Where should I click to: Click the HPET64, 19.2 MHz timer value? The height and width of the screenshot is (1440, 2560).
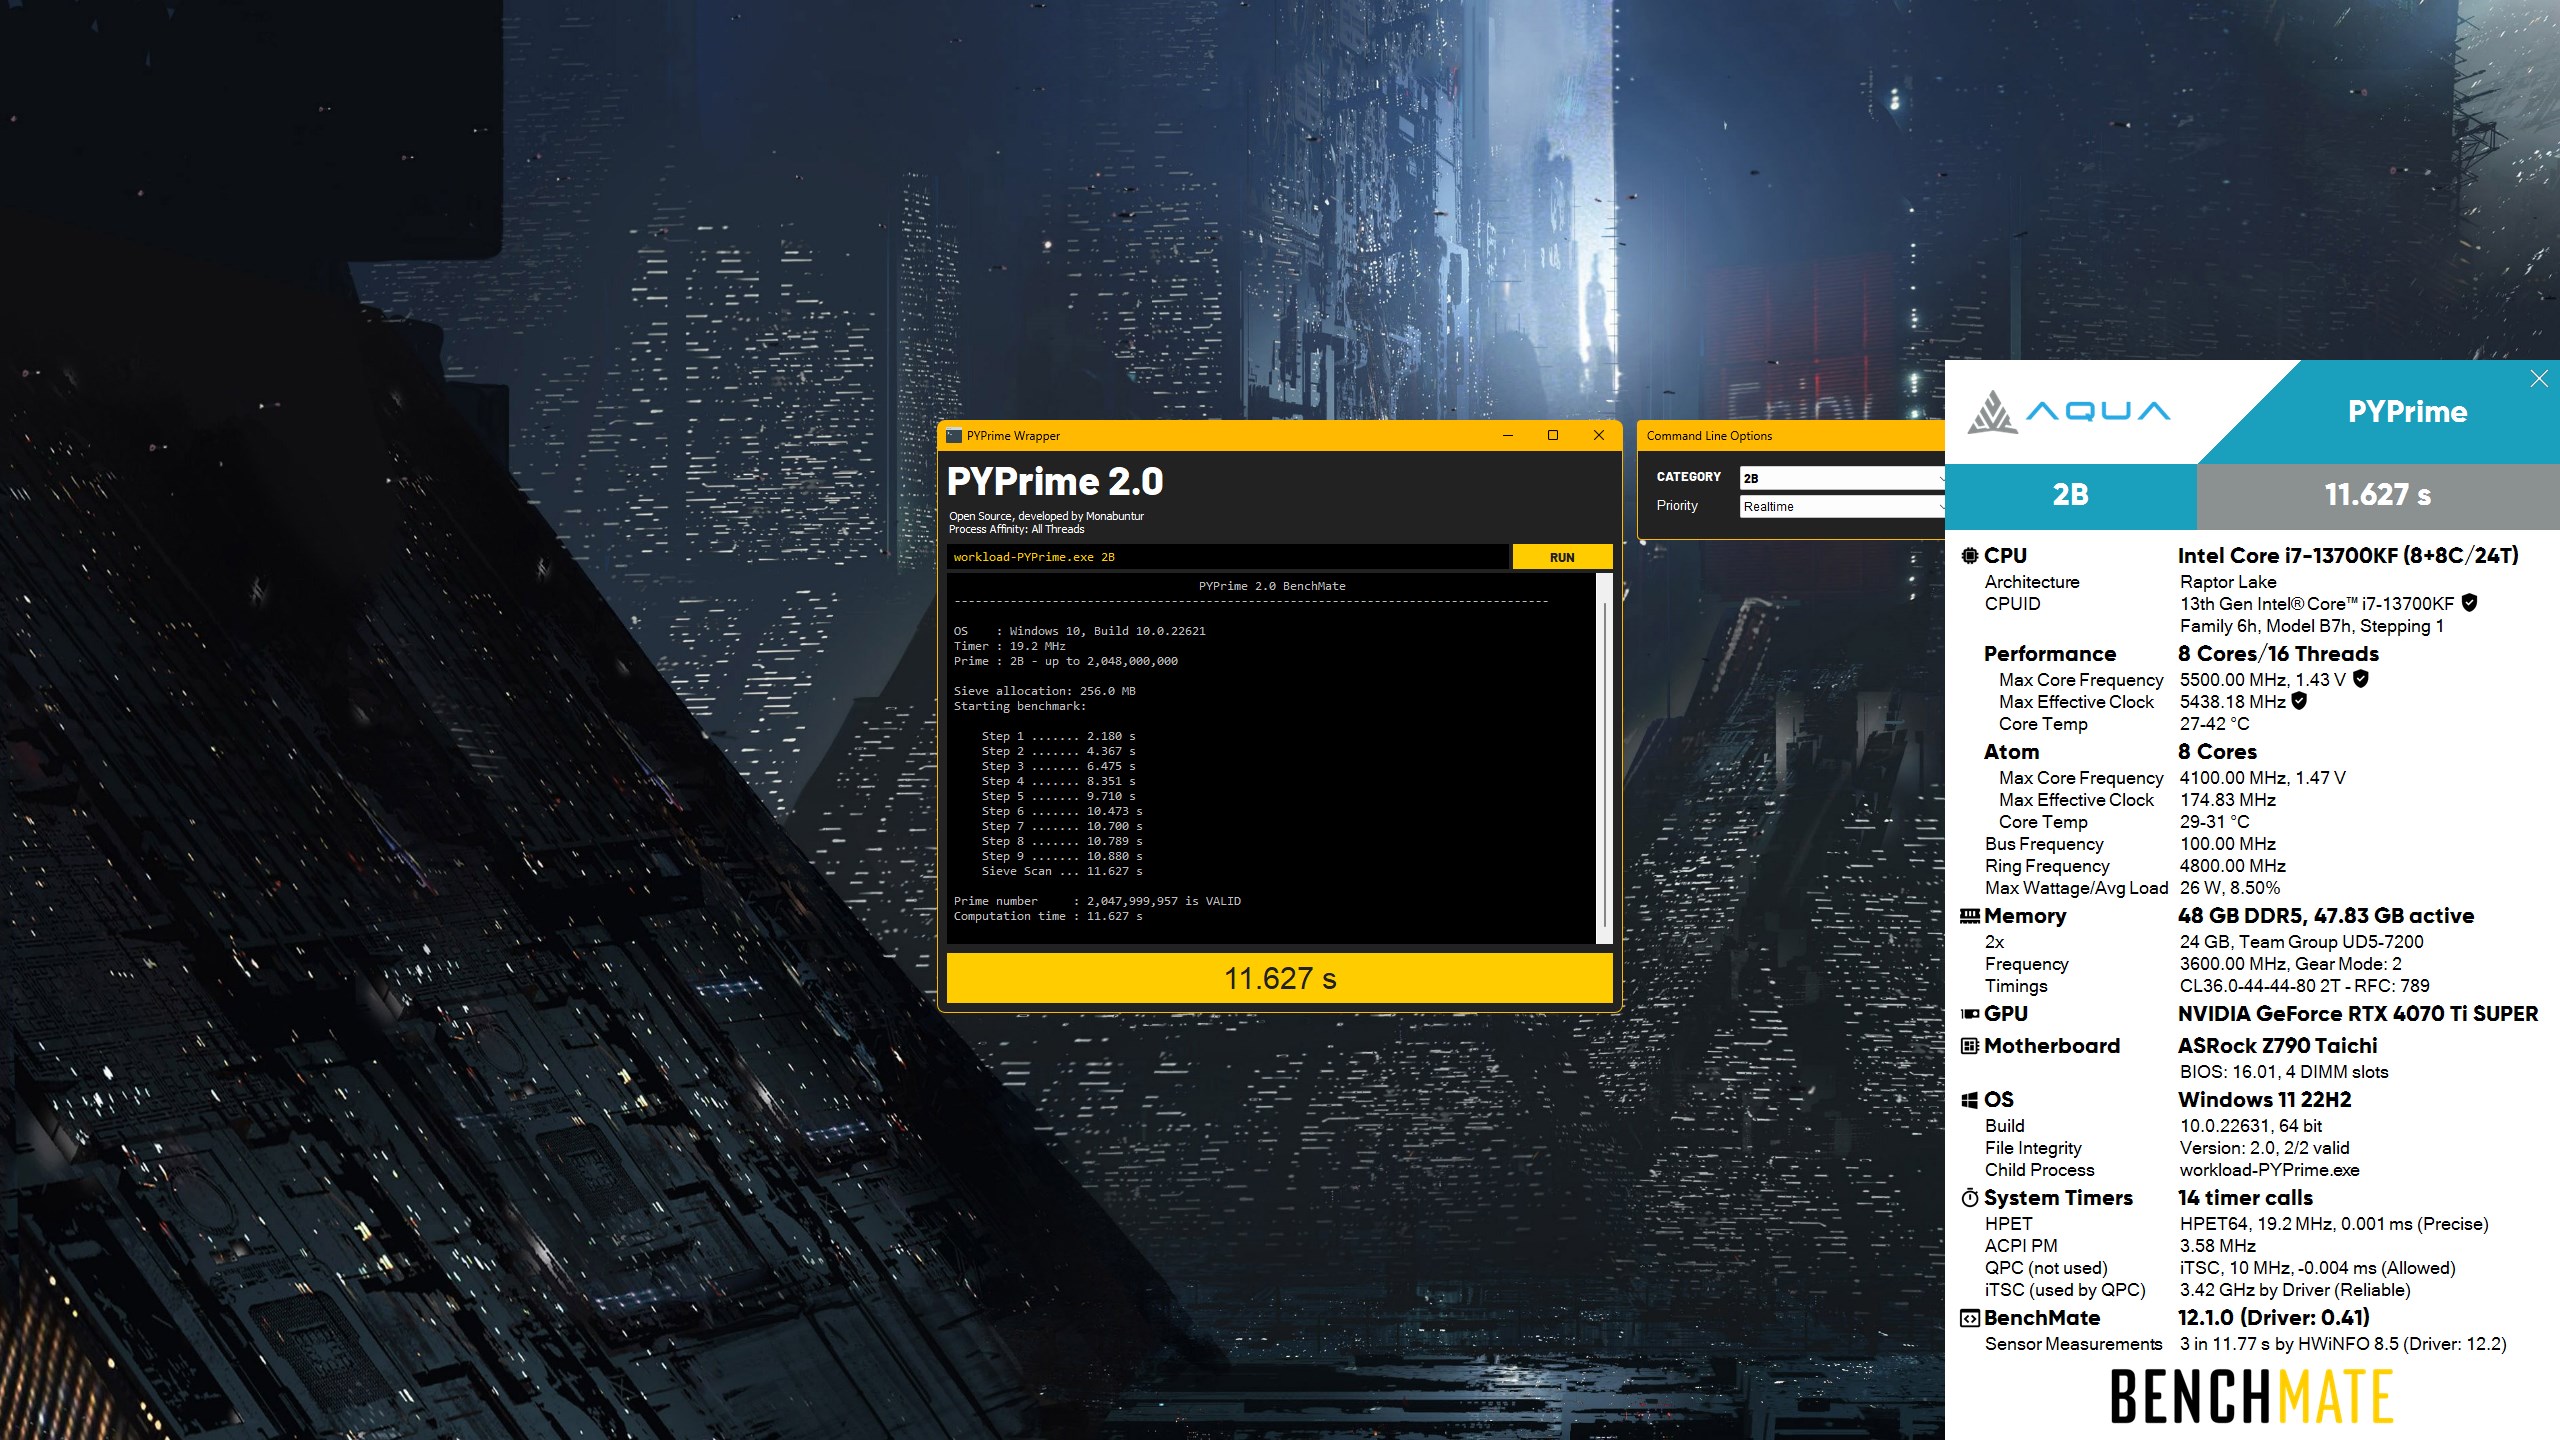2334,1224
